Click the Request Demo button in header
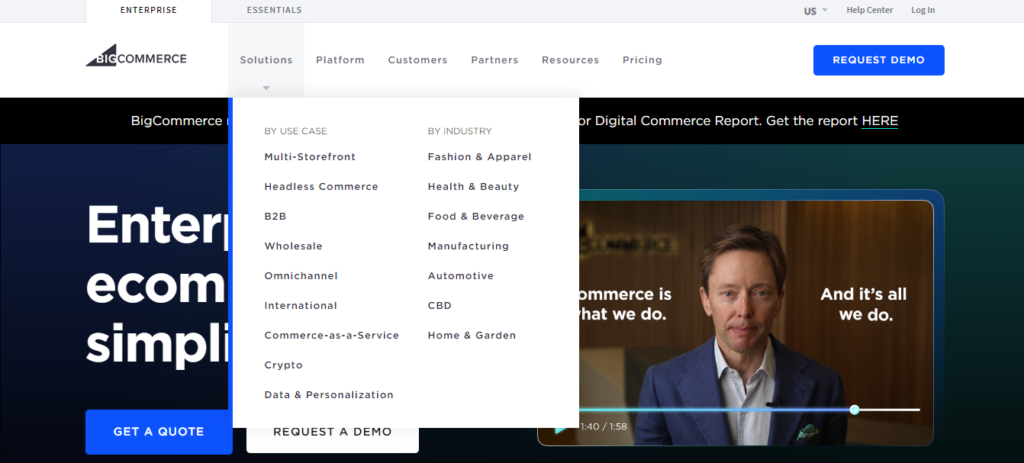This screenshot has height=463, width=1024. click(878, 60)
